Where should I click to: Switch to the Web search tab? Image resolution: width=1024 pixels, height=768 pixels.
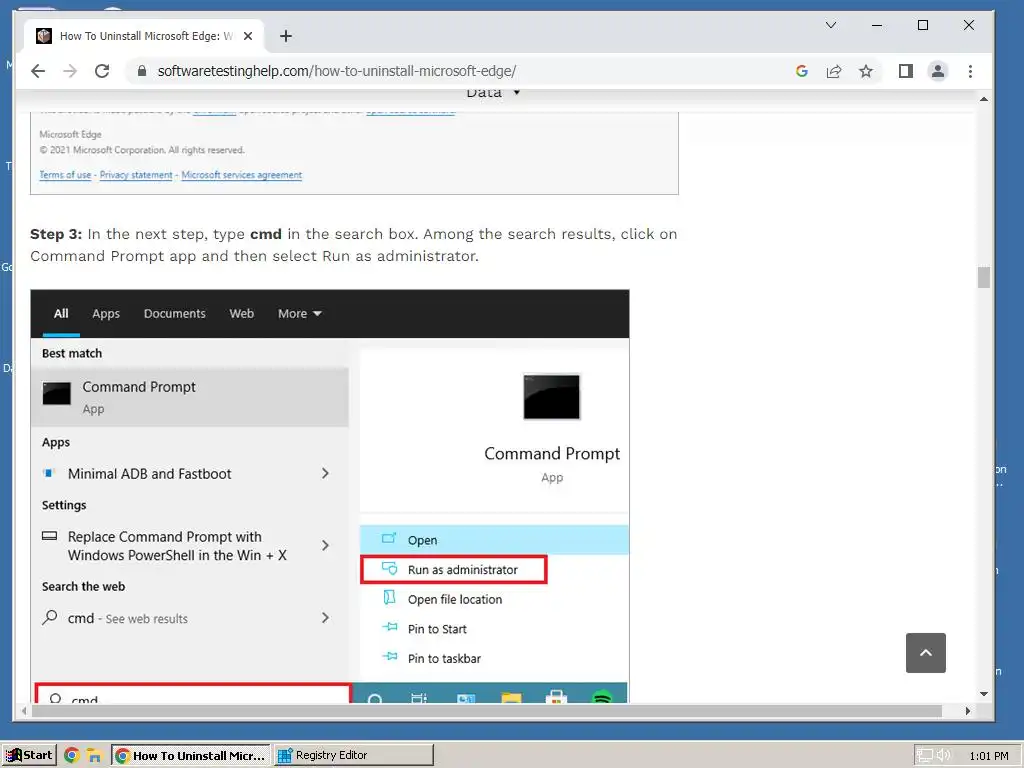coord(242,313)
